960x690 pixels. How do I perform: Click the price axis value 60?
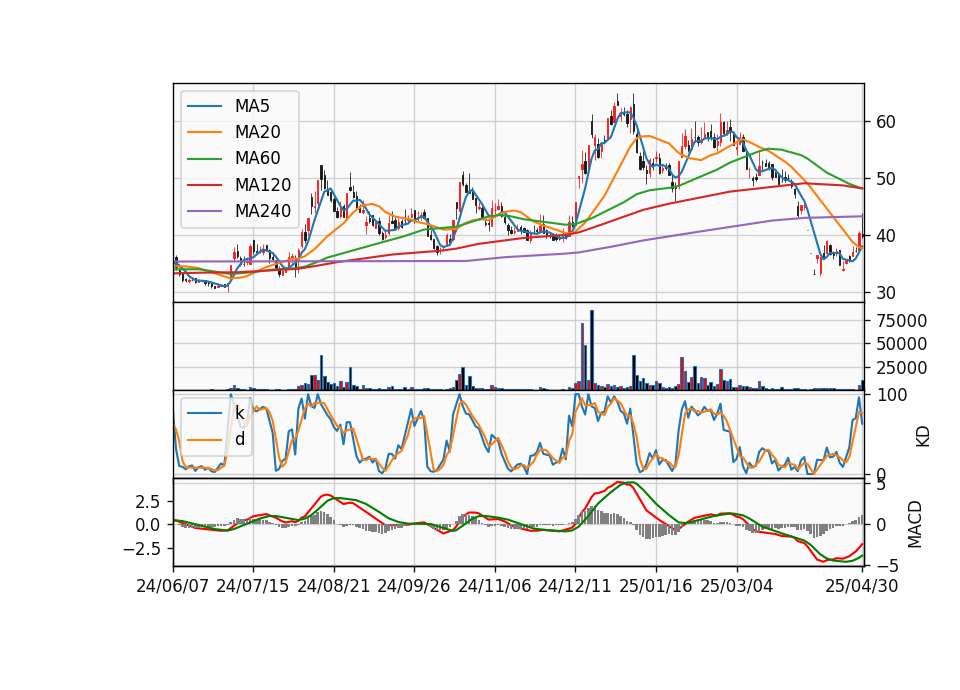(x=886, y=122)
